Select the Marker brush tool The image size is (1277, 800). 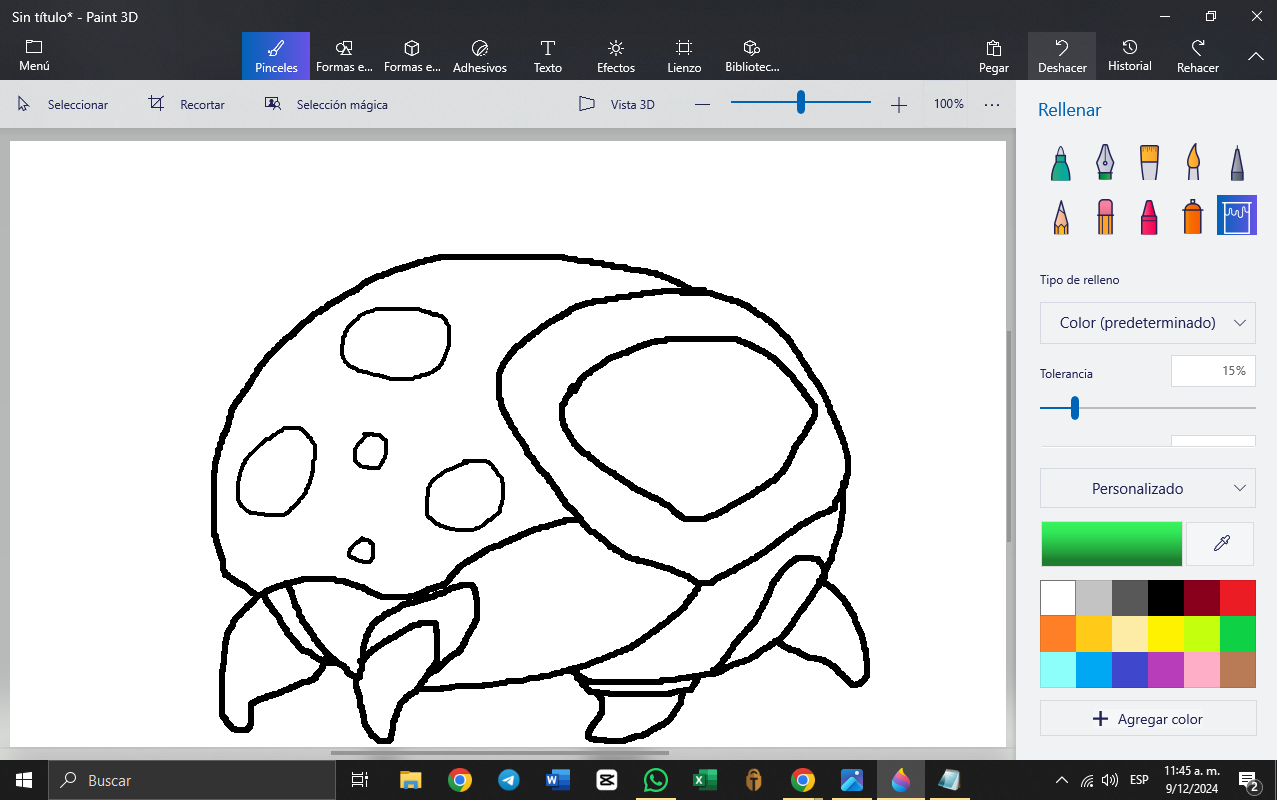click(x=1061, y=163)
